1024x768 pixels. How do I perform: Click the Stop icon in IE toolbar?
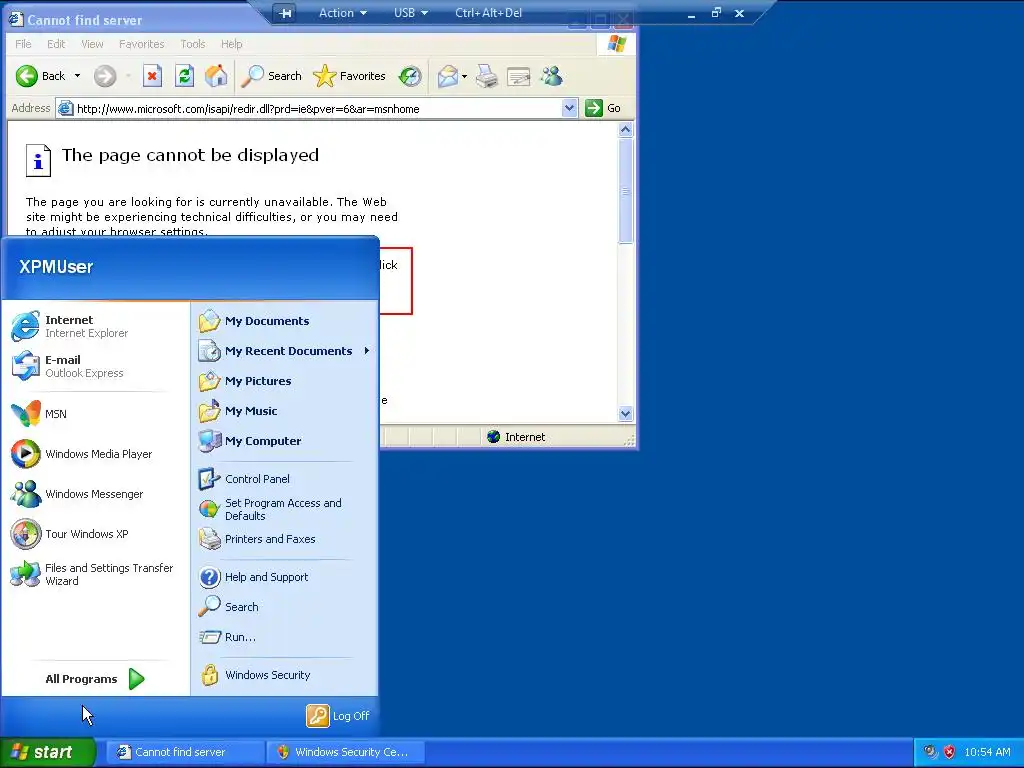tap(152, 76)
